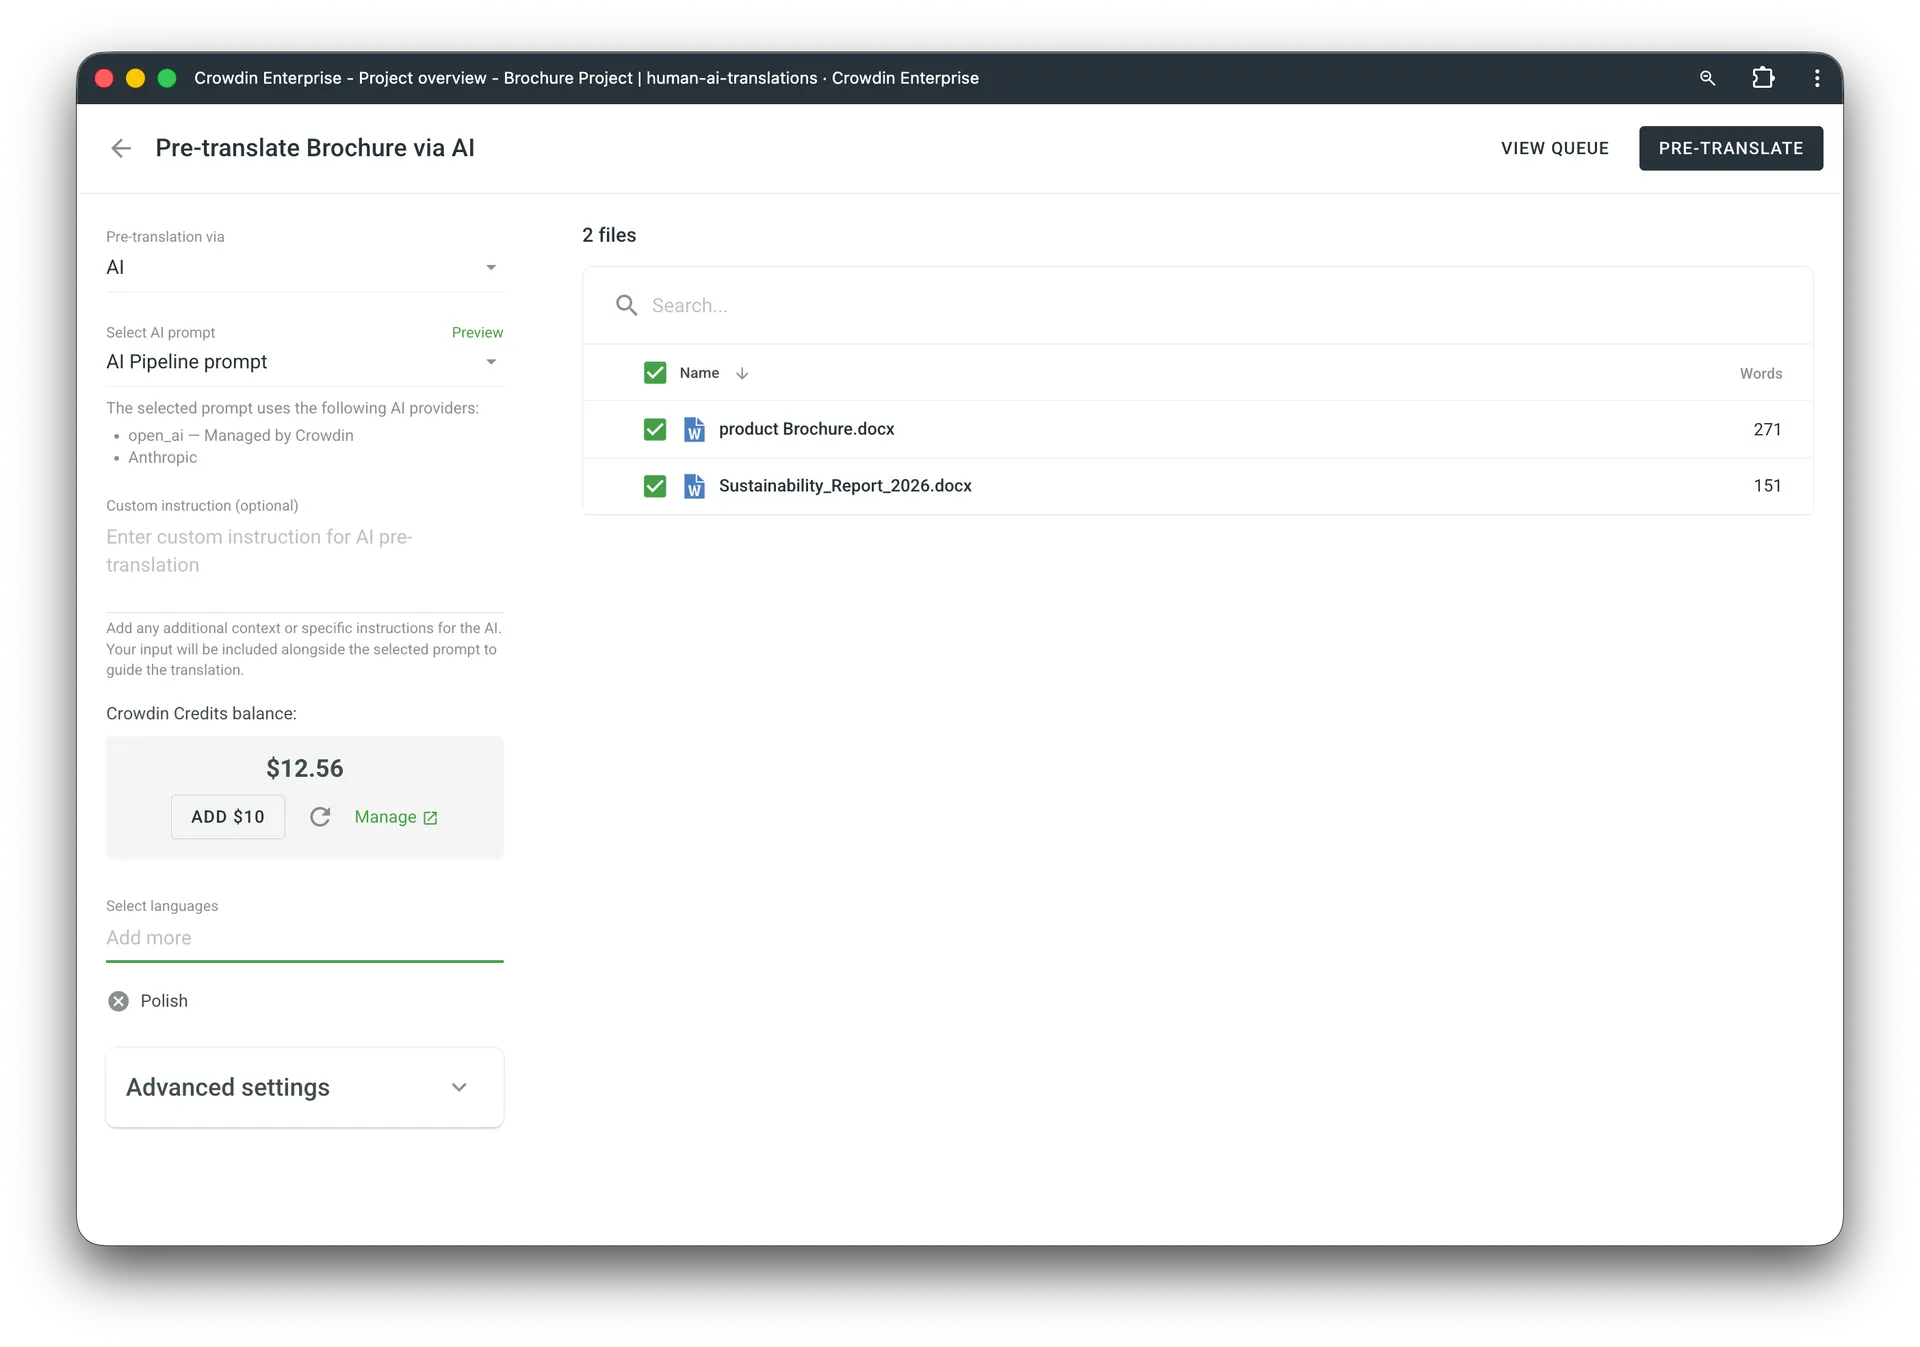Image resolution: width=1920 pixels, height=1347 pixels.
Task: Open the Pre-translation via dropdown
Action: (x=304, y=267)
